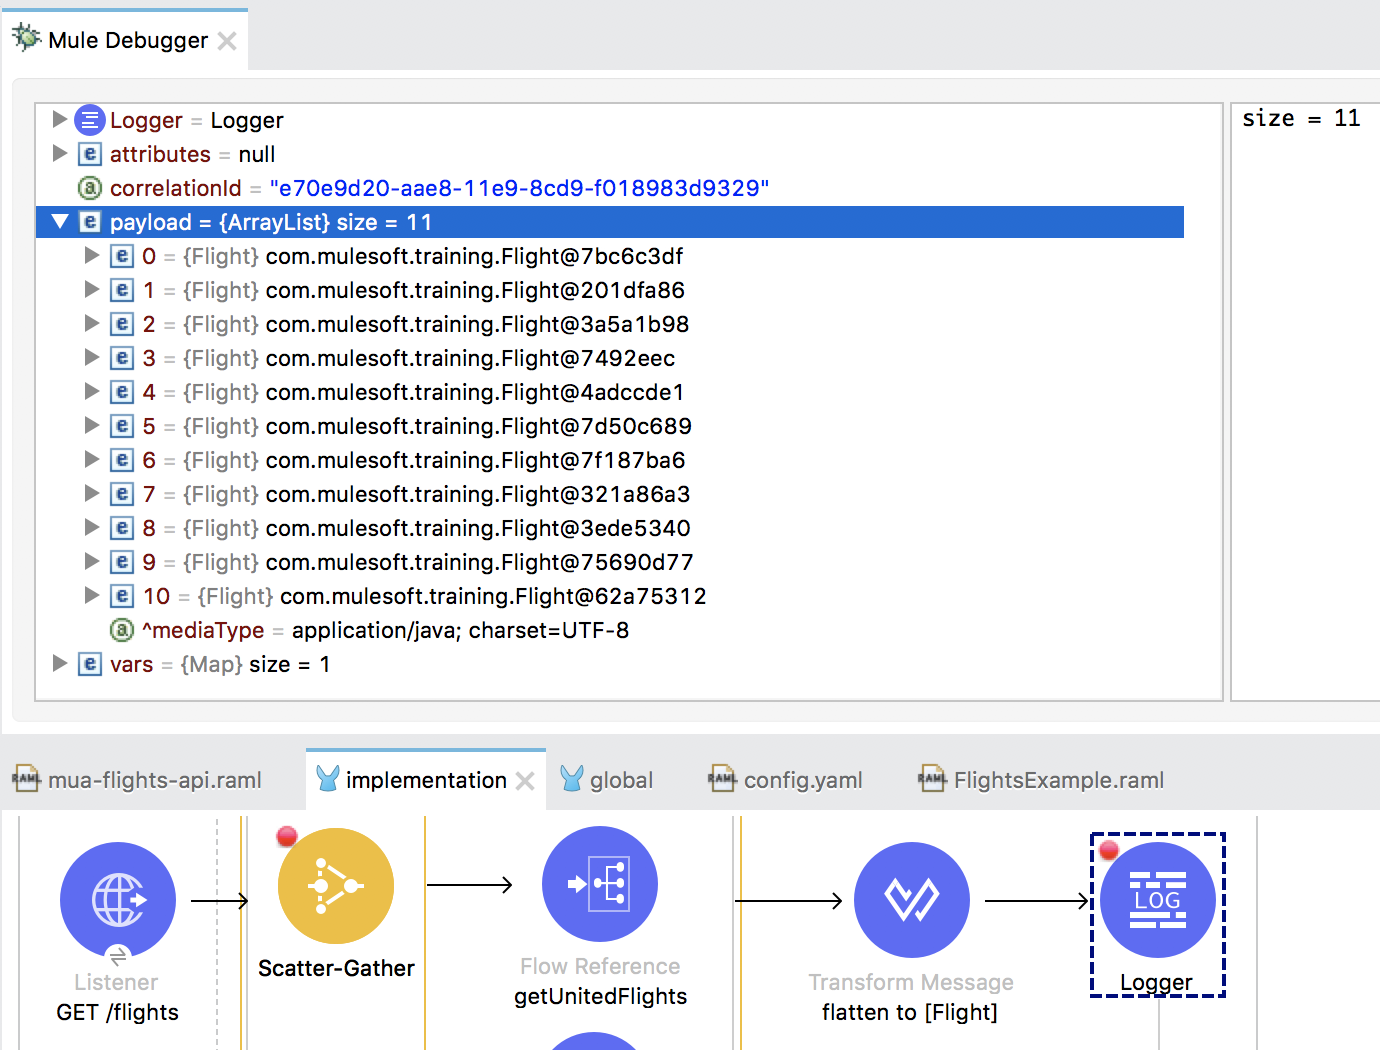Expand Flight item 1
This screenshot has width=1380, height=1050.
point(91,289)
